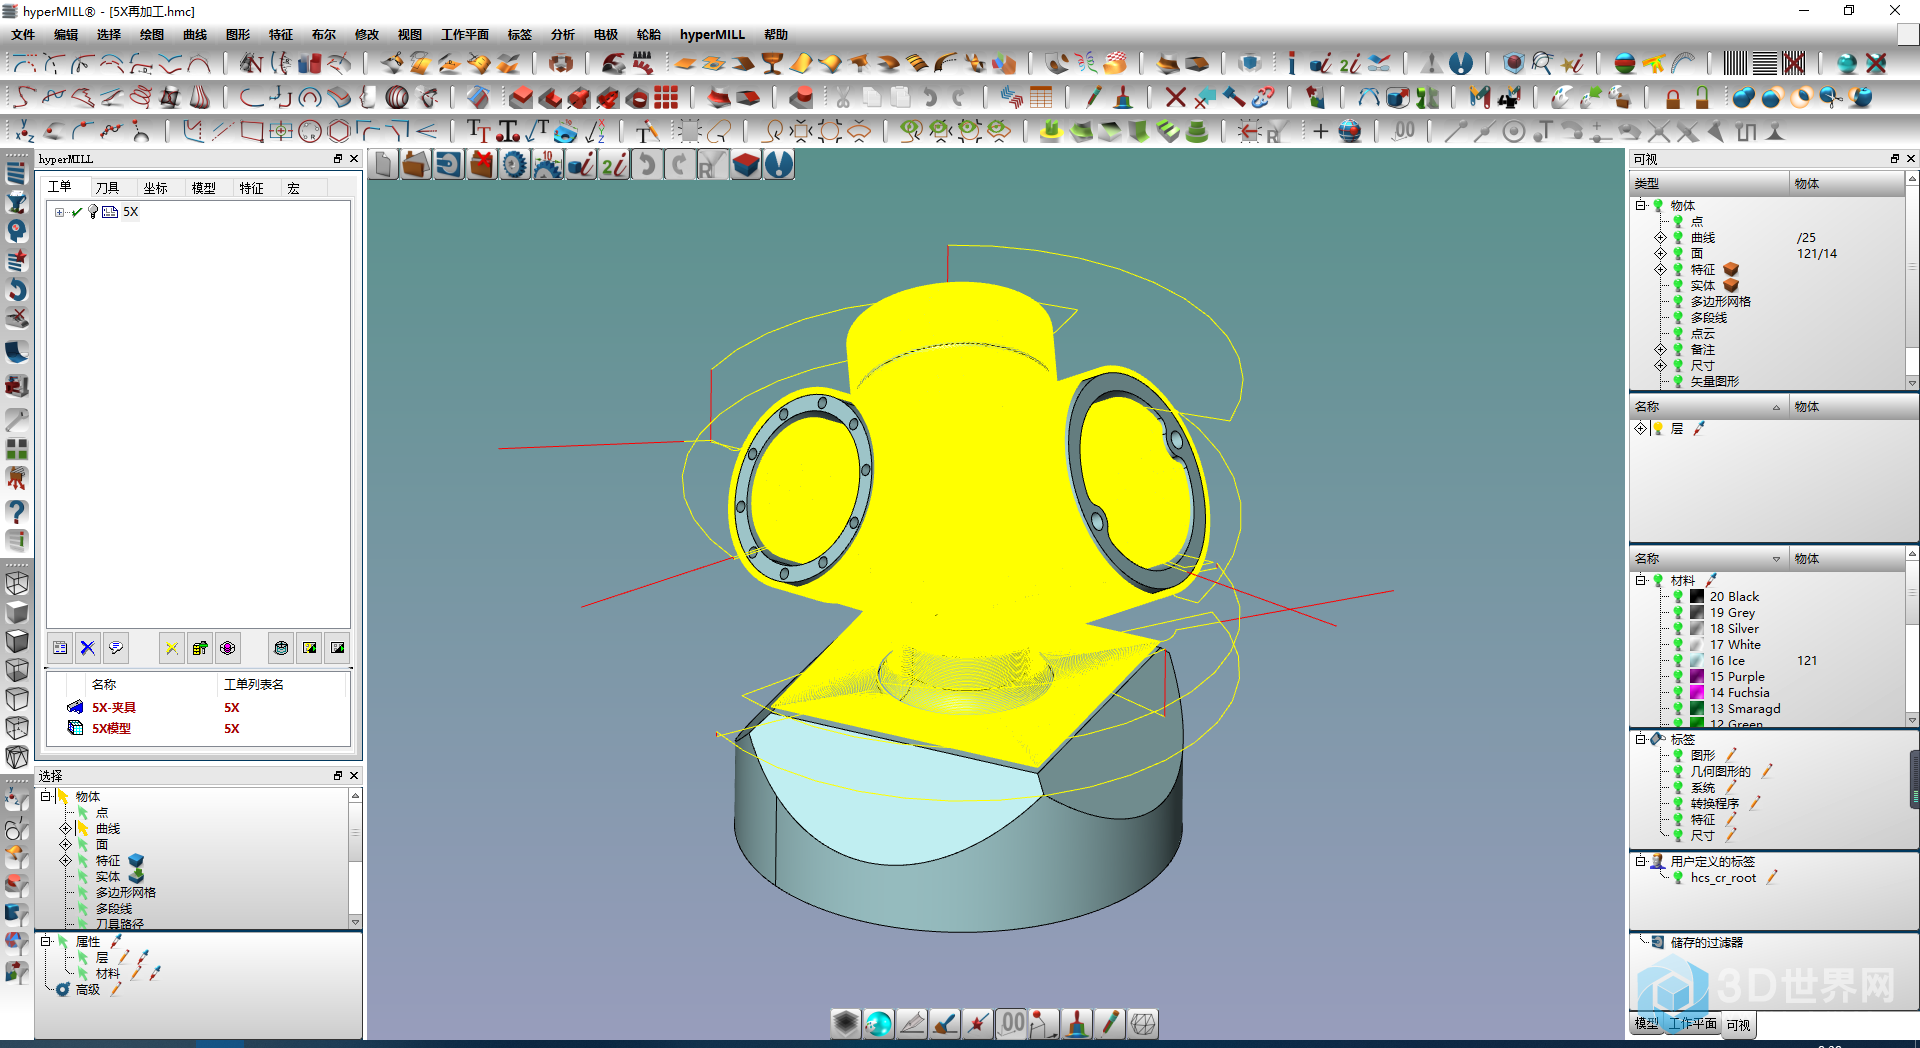Click the globe icon in bottom view toolbar
The image size is (1920, 1048).
(878, 1023)
